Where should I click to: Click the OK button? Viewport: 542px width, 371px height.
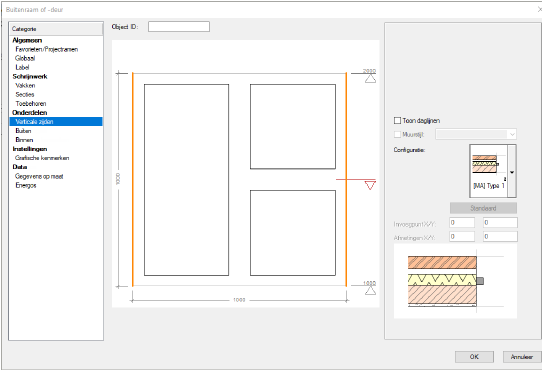click(x=474, y=356)
